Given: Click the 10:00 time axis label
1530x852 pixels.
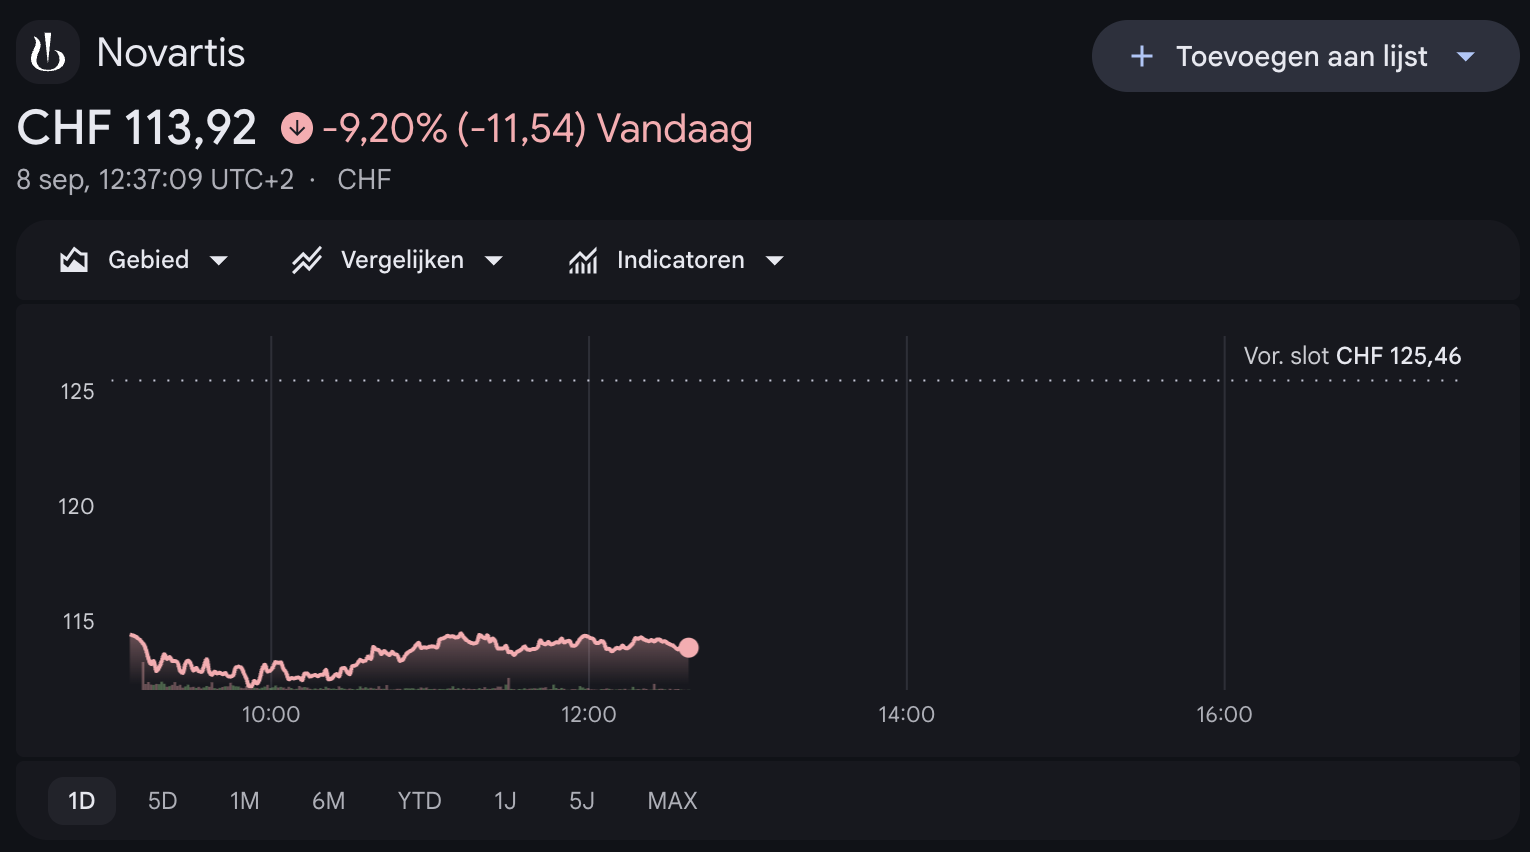Looking at the screenshot, I should pyautogui.click(x=271, y=714).
